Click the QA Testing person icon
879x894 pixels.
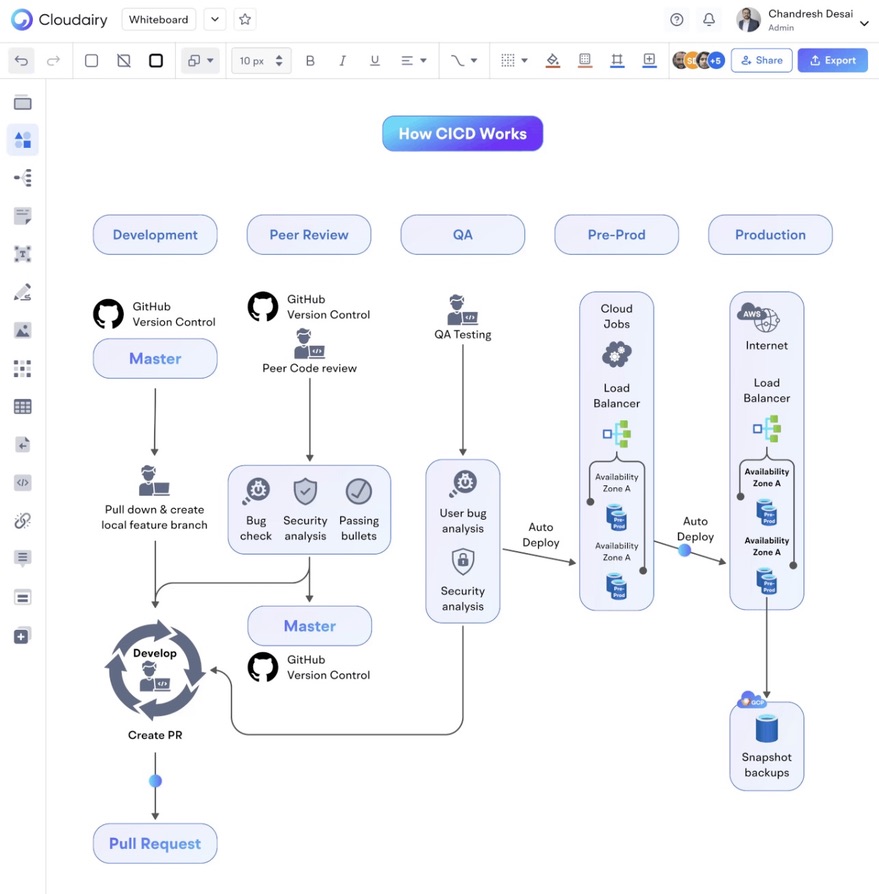[462, 310]
